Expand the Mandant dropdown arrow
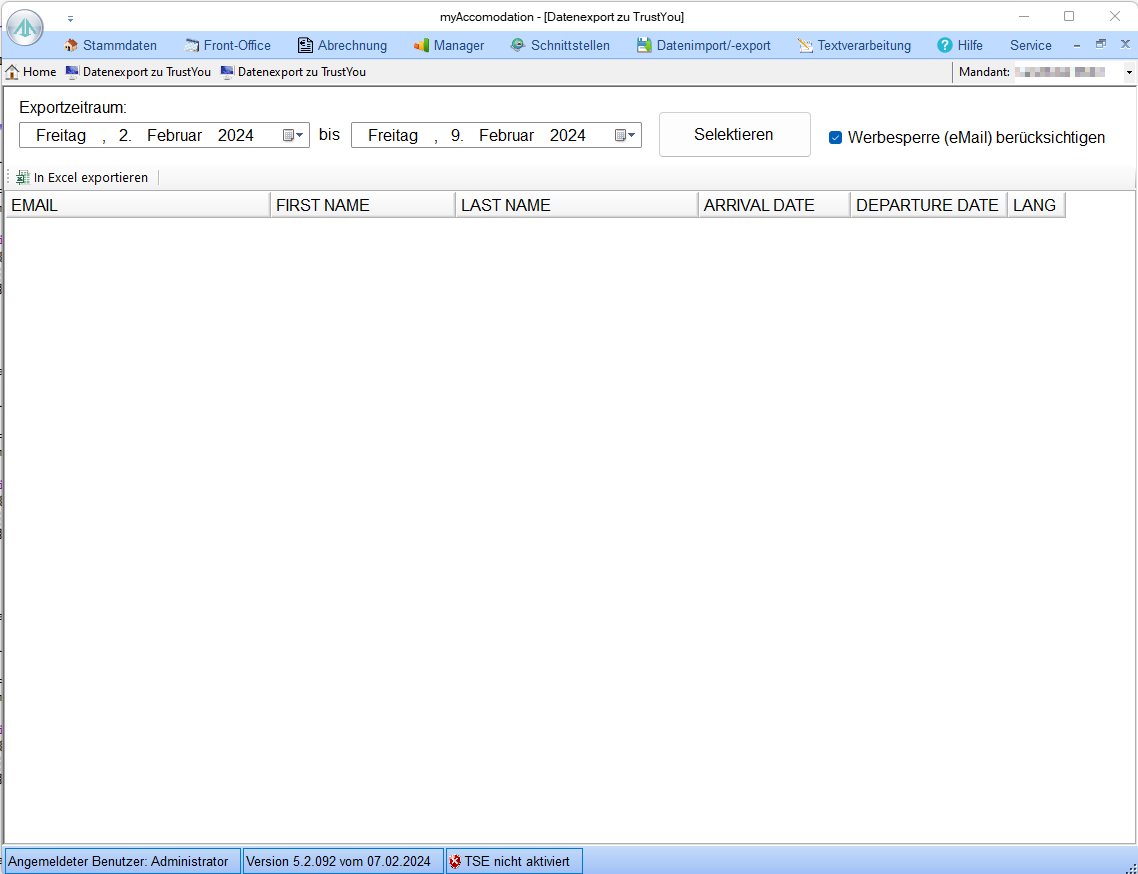Viewport: 1138px width, 874px height. coord(1129,72)
